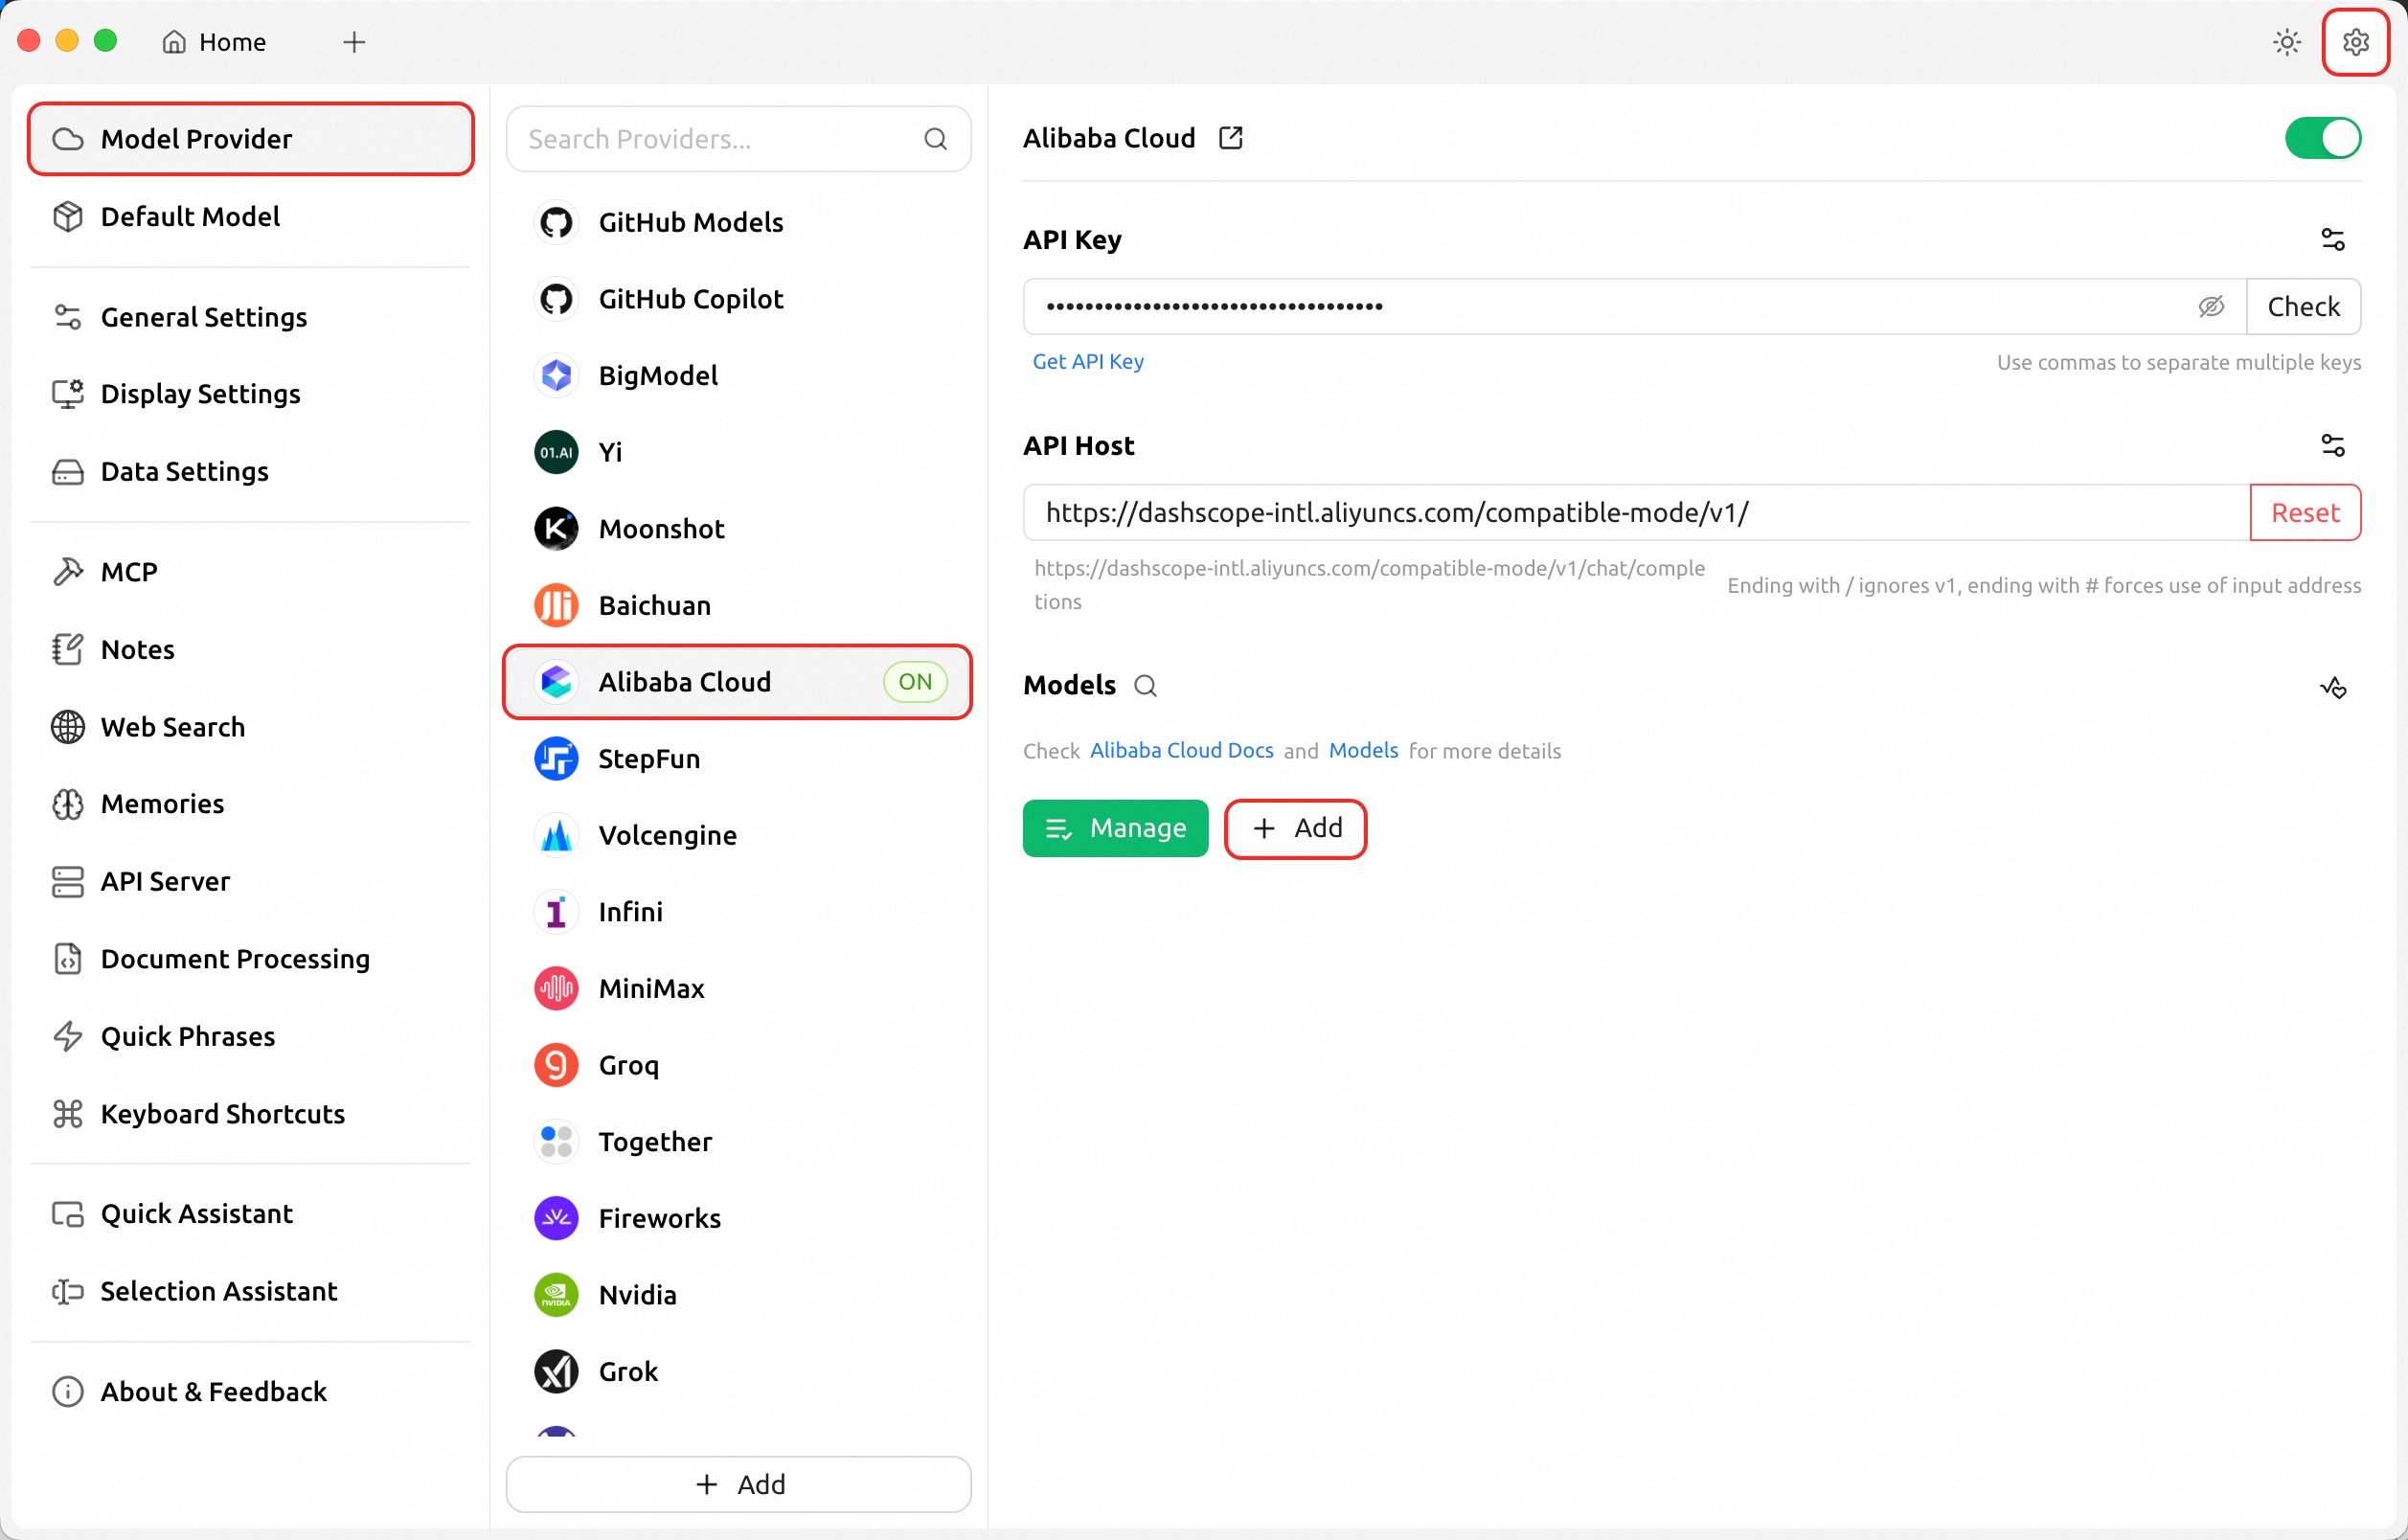Open API Key advanced options icon

[x=2334, y=238]
